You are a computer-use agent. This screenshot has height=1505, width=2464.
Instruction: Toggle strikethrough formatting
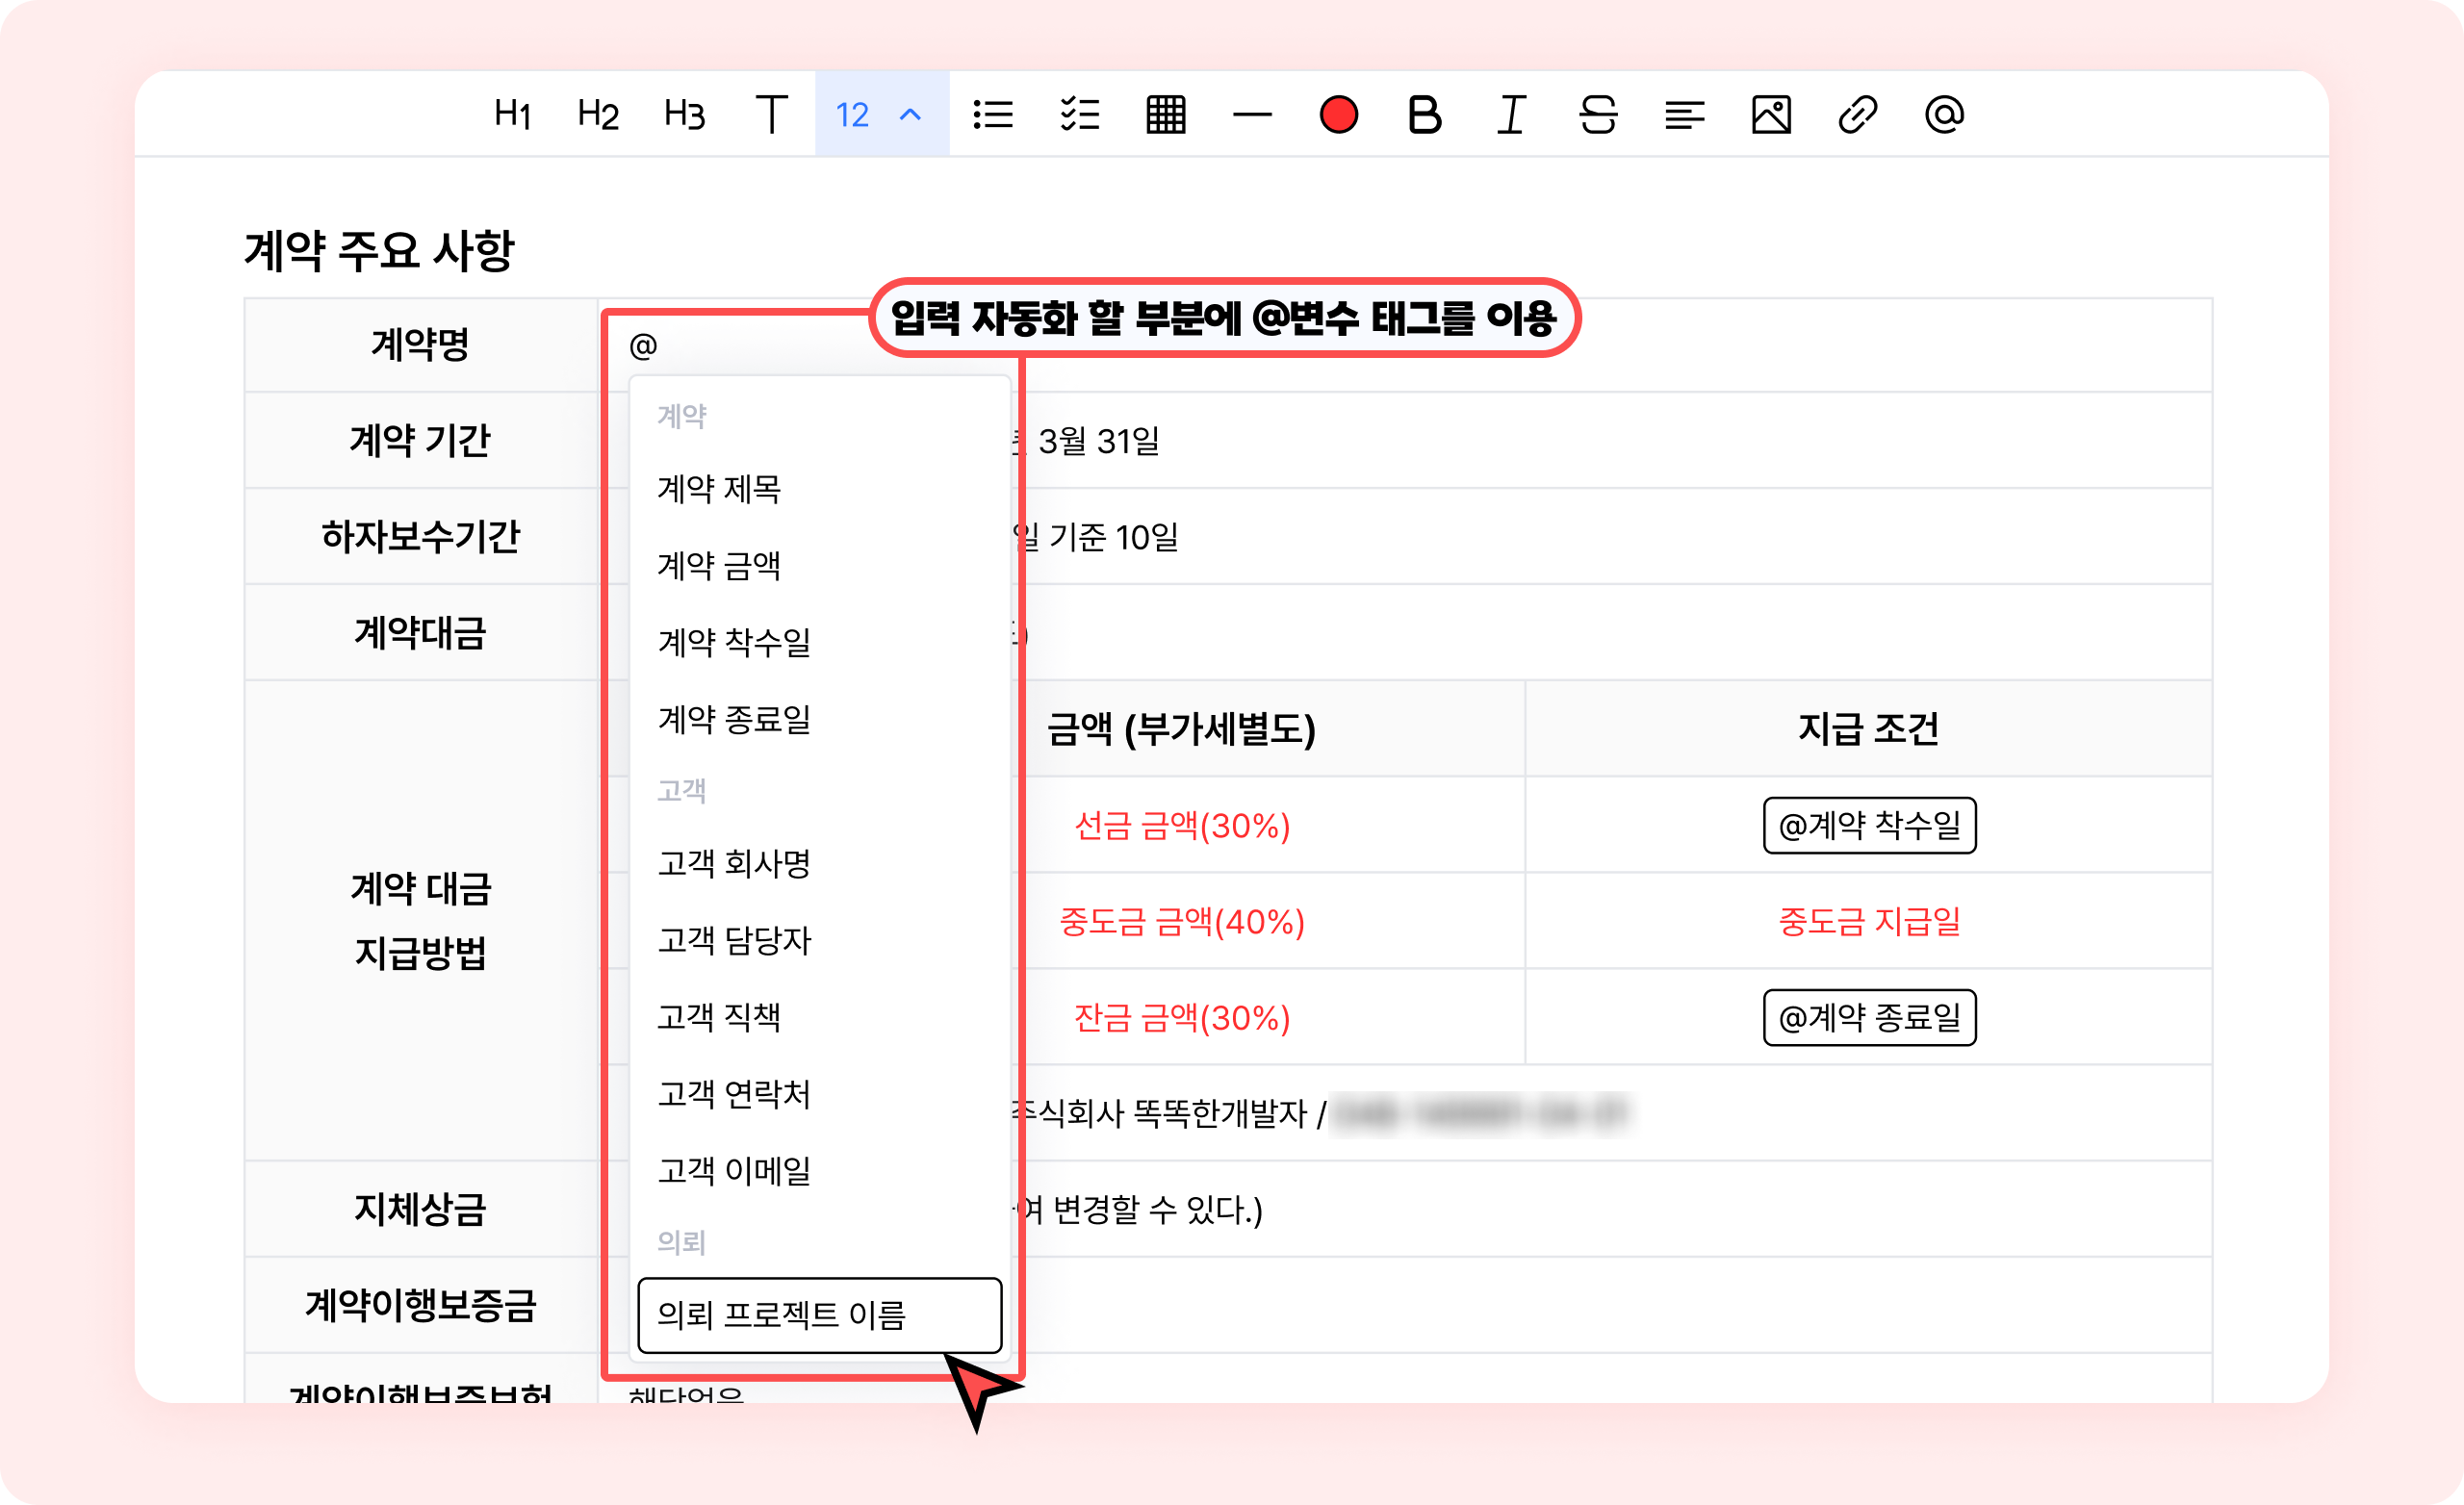(x=1598, y=114)
